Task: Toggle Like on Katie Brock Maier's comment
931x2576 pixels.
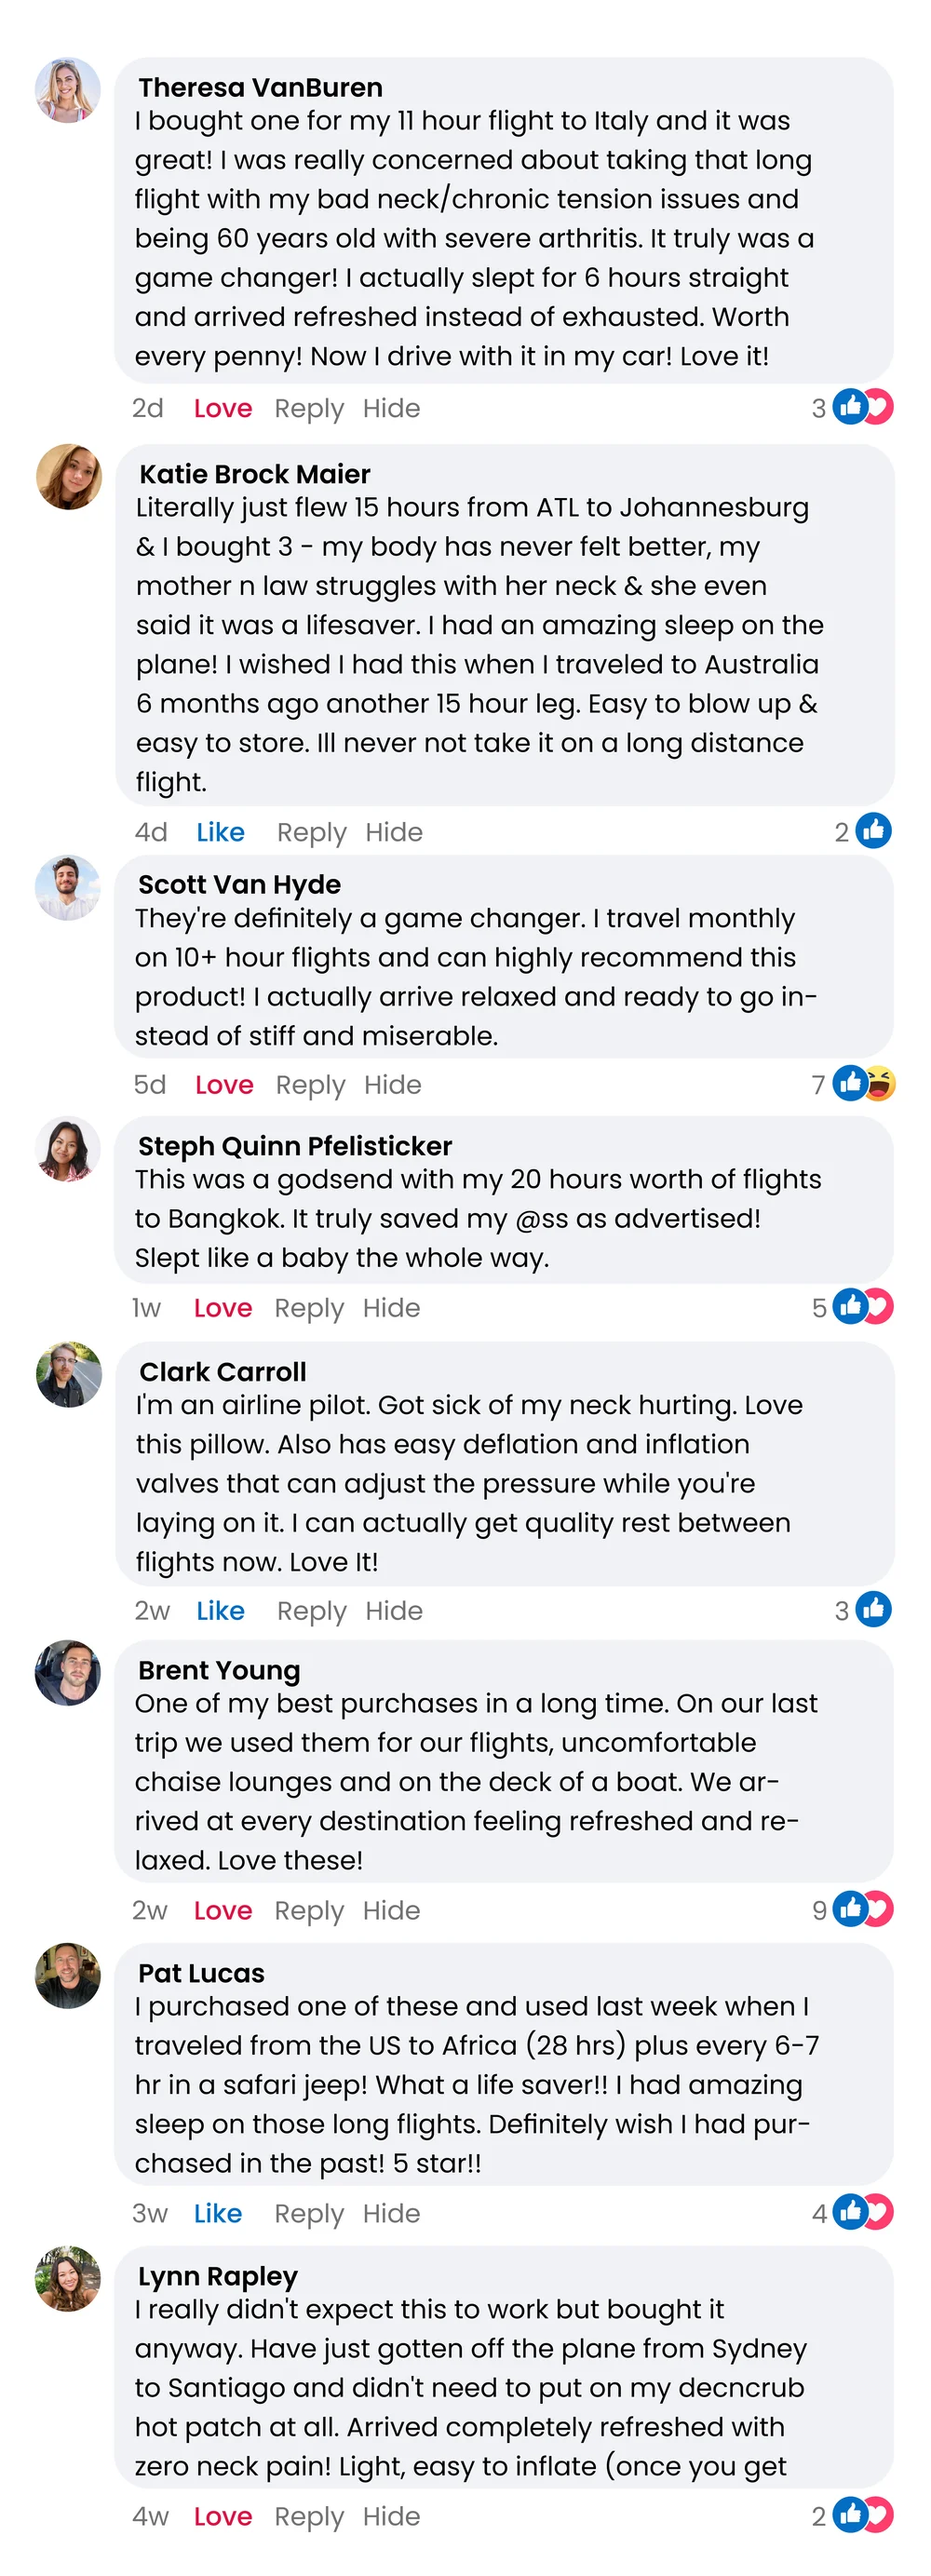Action: [x=220, y=832]
